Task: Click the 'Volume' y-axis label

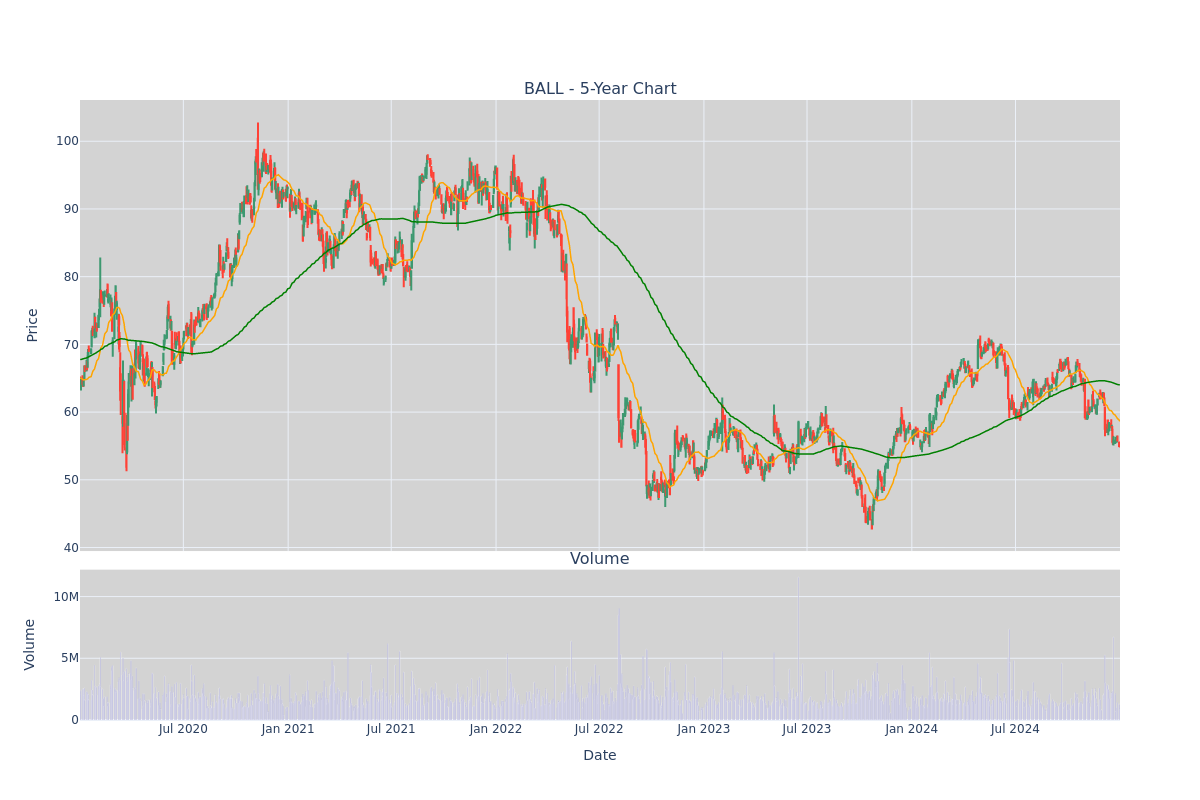Action: [30, 644]
